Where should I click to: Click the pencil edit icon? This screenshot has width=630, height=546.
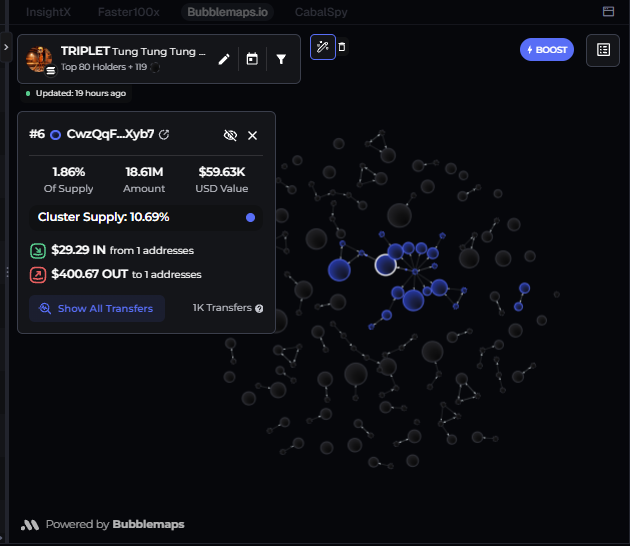tap(224, 59)
